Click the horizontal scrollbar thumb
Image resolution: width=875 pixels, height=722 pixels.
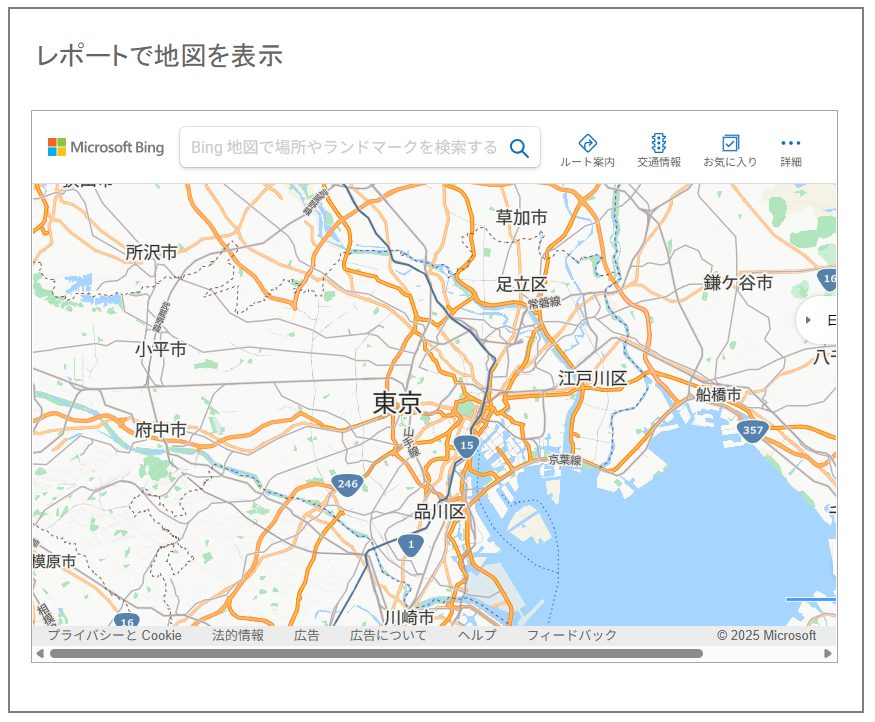pos(375,654)
